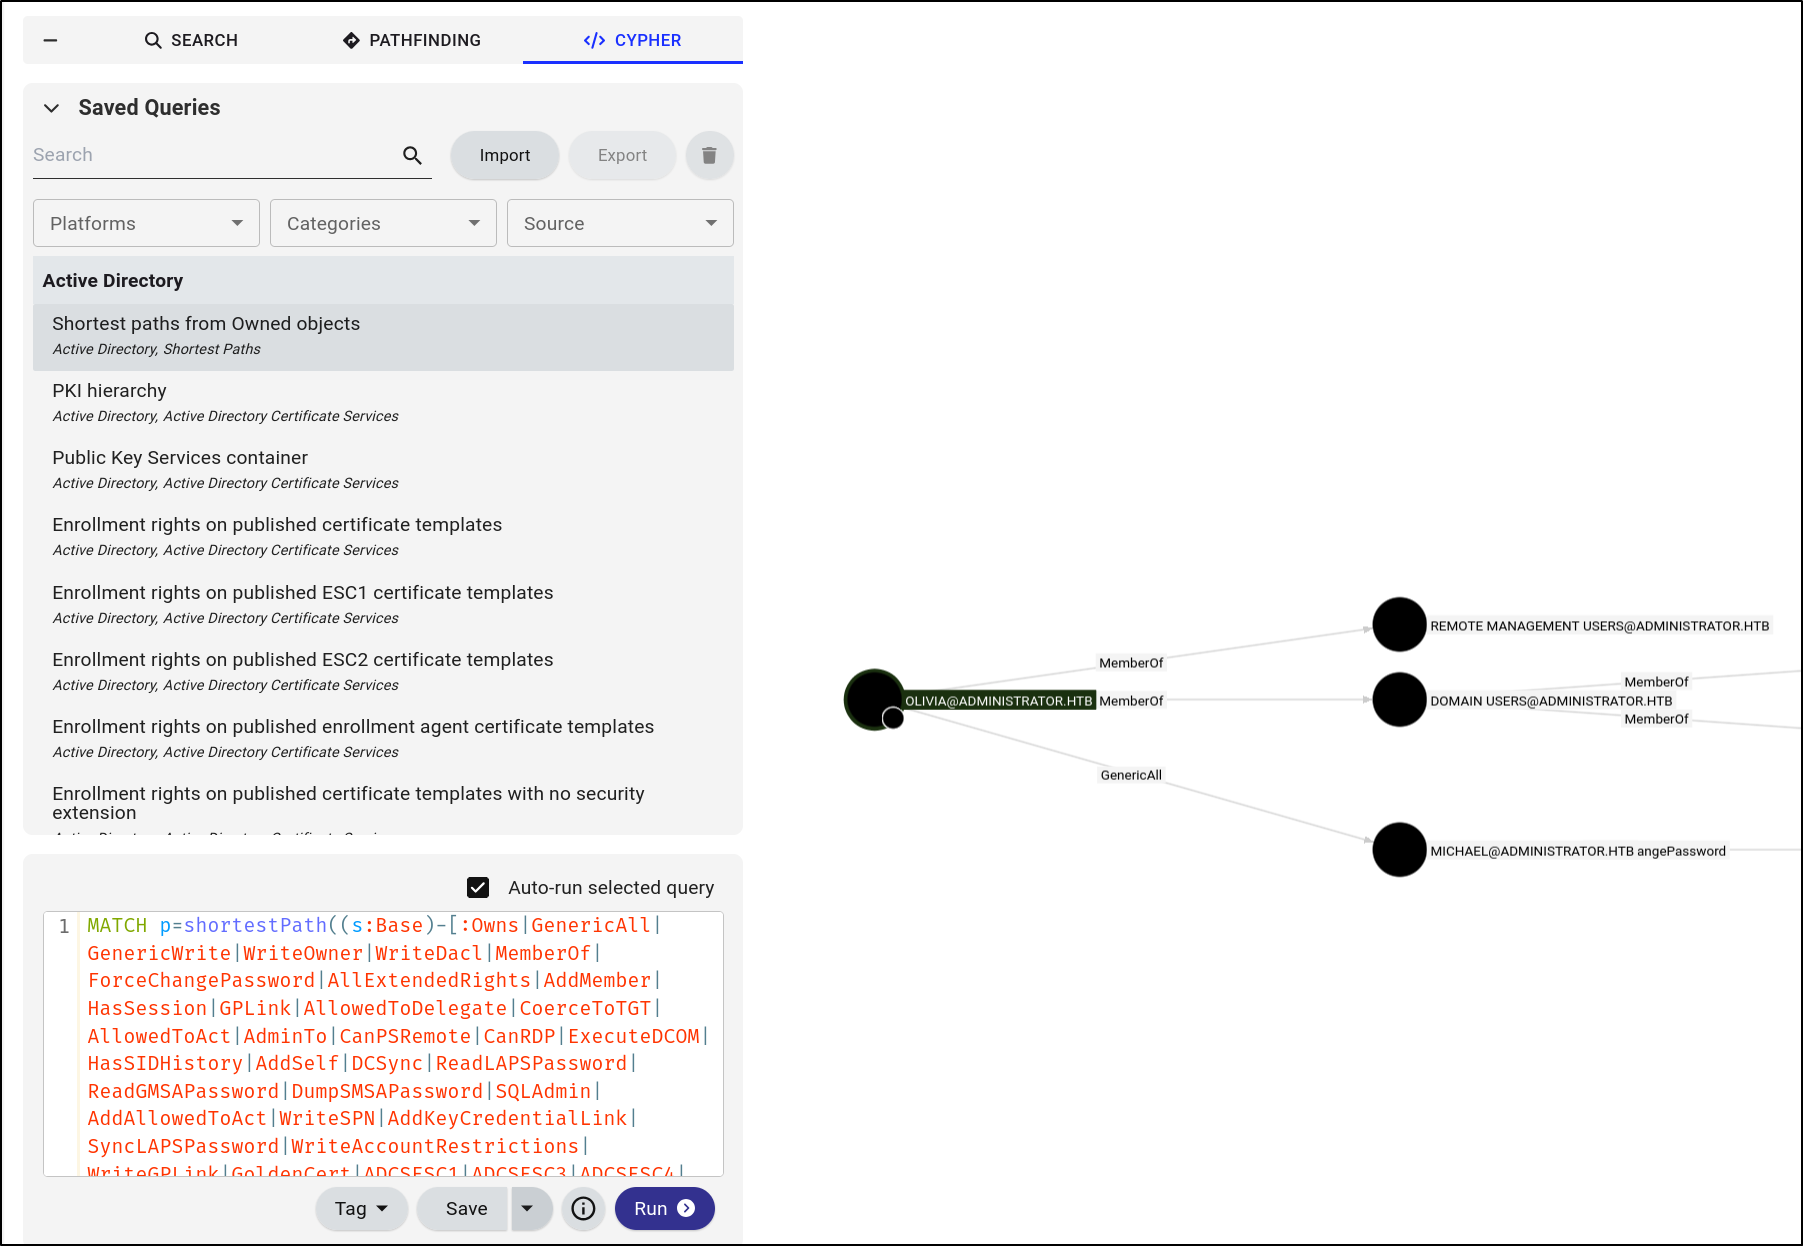Screen dimensions: 1803x1246
Task: Open the Platforms dropdown
Action: [x=146, y=223]
